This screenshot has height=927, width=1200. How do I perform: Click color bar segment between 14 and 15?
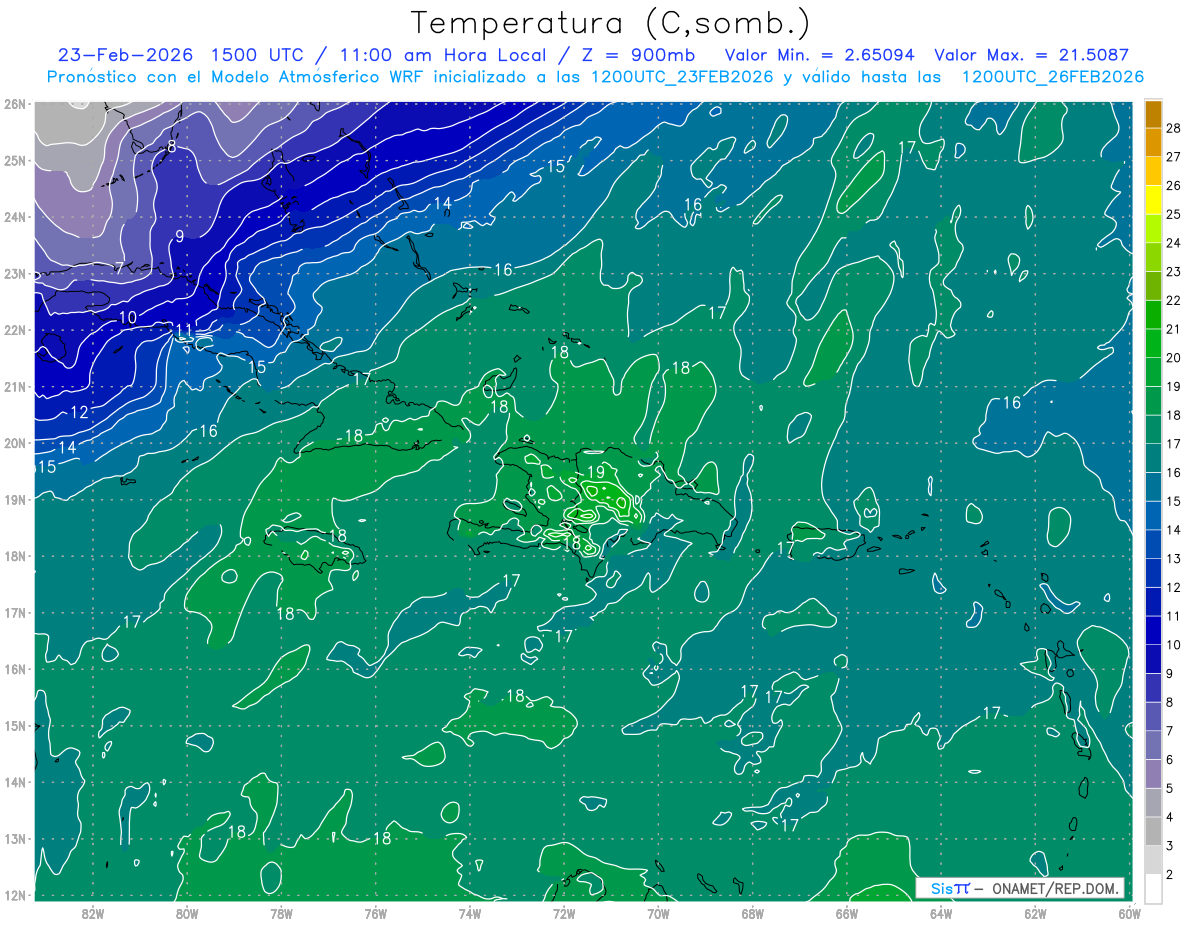1153,515
